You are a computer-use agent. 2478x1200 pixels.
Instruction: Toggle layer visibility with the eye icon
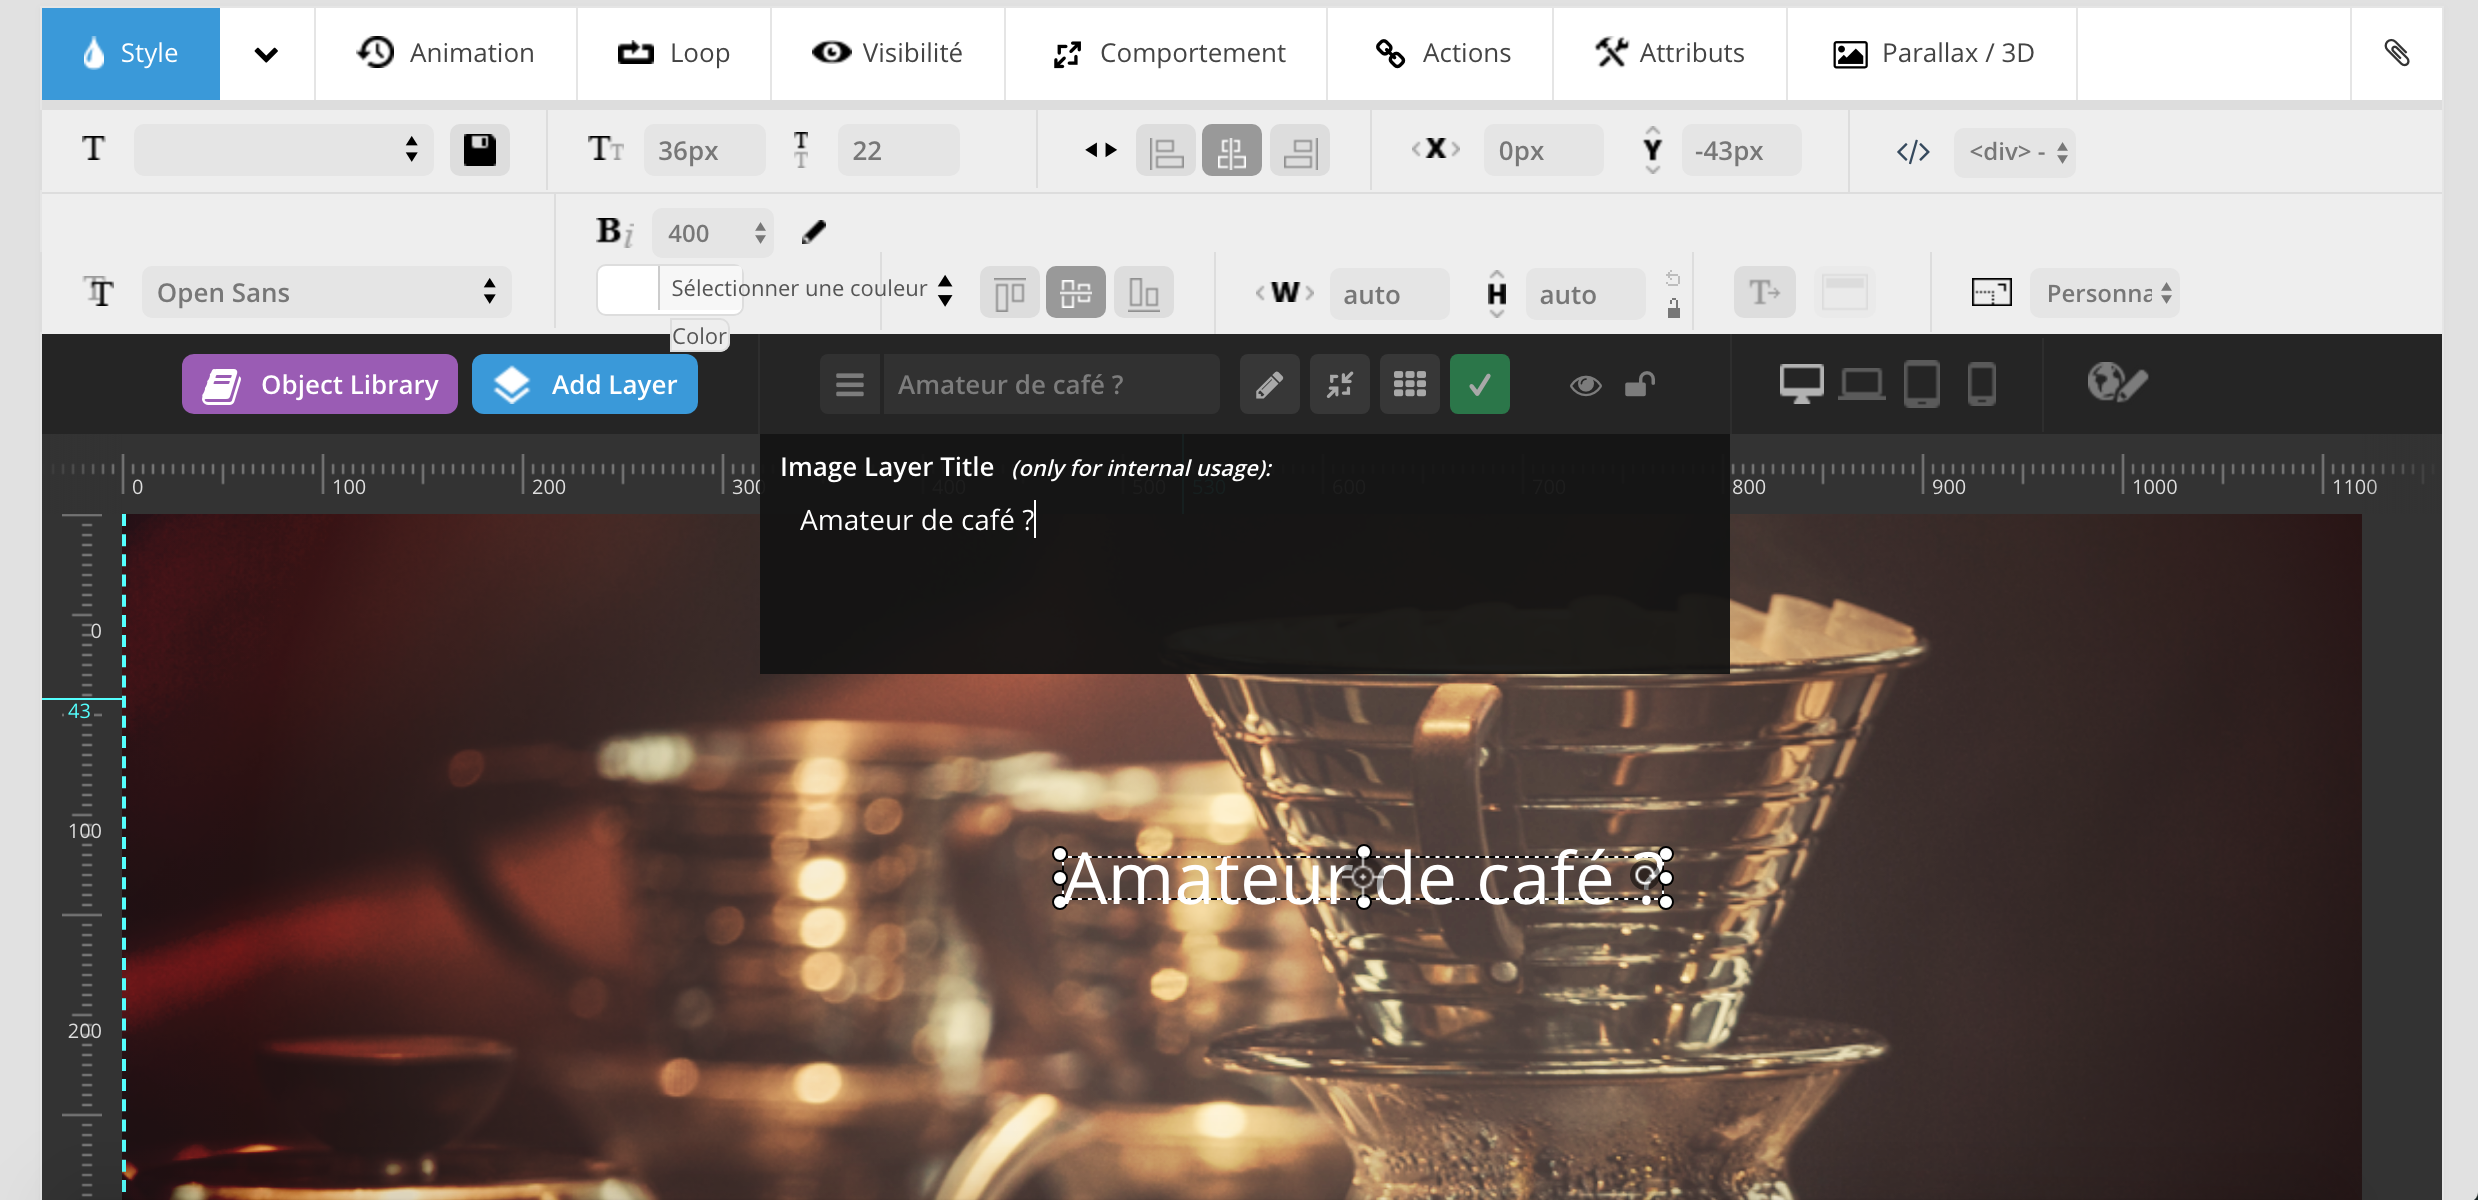pyautogui.click(x=1585, y=385)
